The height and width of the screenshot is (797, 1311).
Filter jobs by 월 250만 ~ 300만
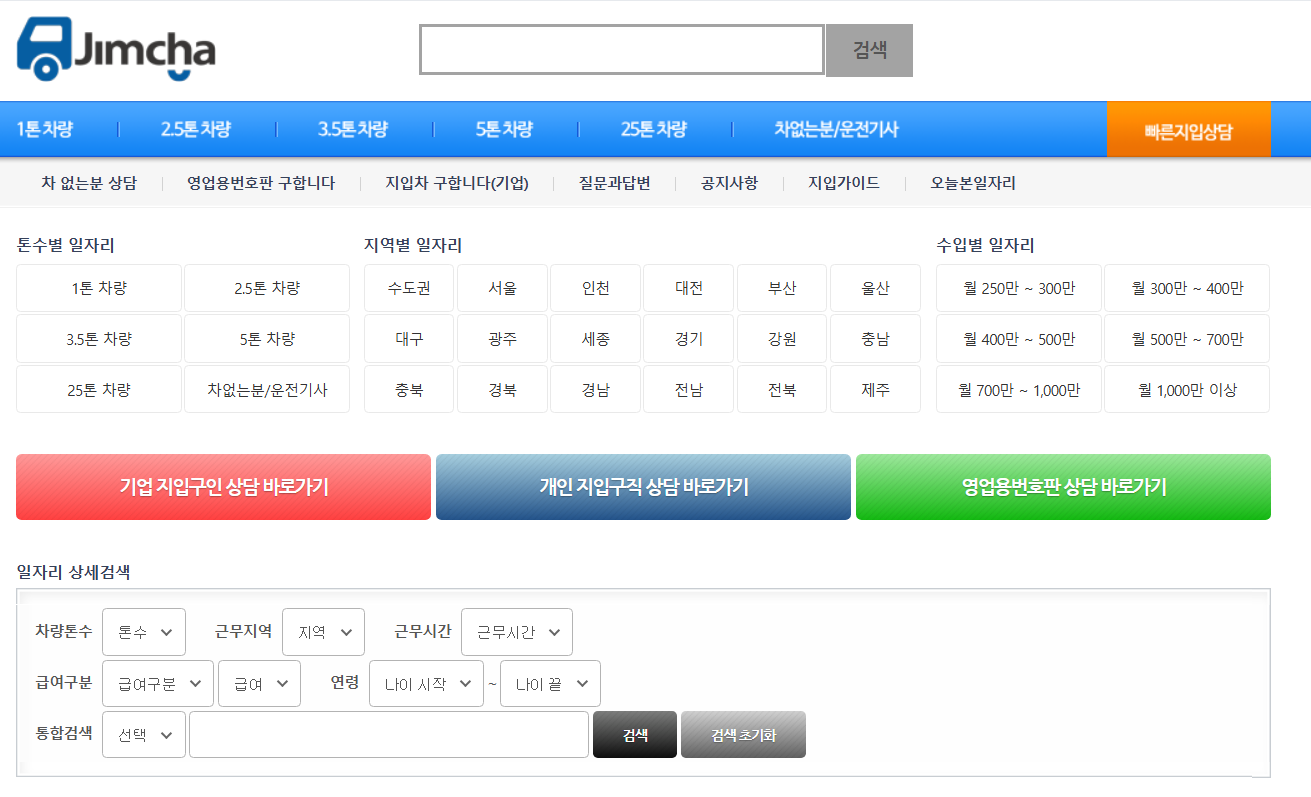click(1019, 288)
